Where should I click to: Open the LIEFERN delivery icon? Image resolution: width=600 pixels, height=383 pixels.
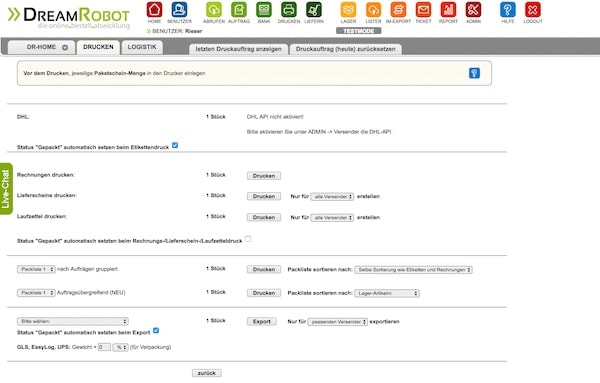[314, 10]
